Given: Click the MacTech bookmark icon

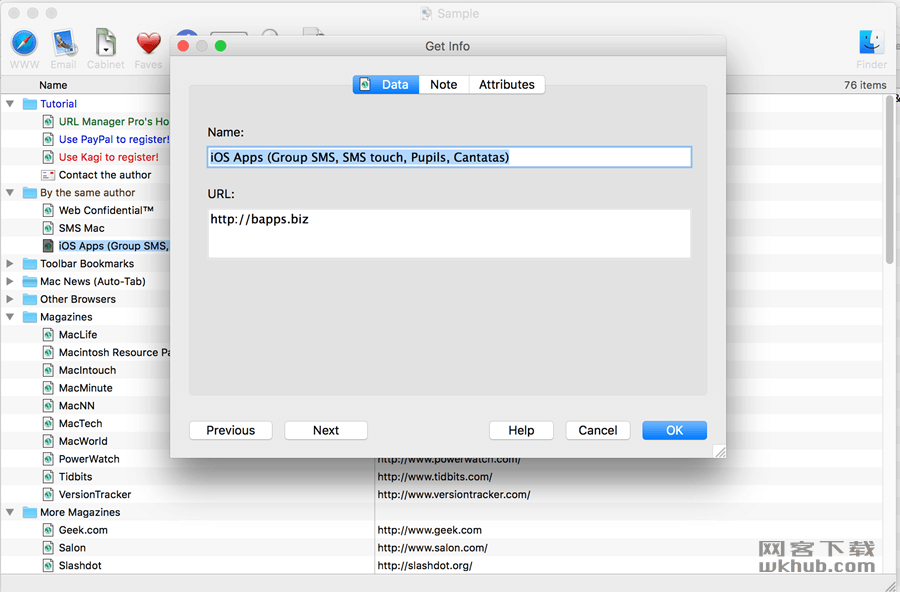Looking at the screenshot, I should [x=48, y=424].
